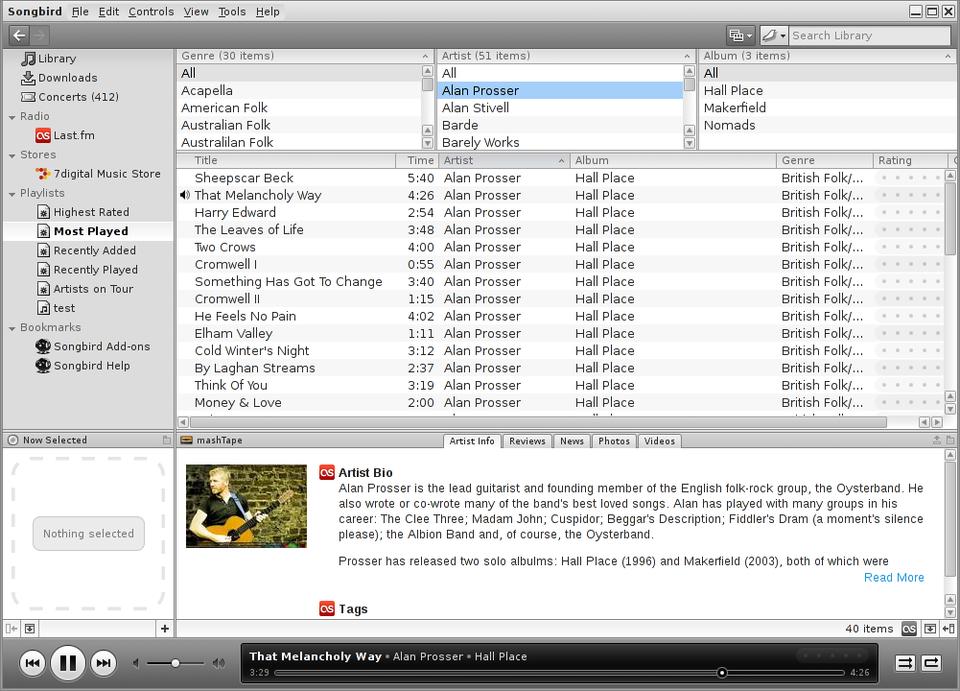Toggle repeat mode
This screenshot has height=691, width=960.
[931, 662]
